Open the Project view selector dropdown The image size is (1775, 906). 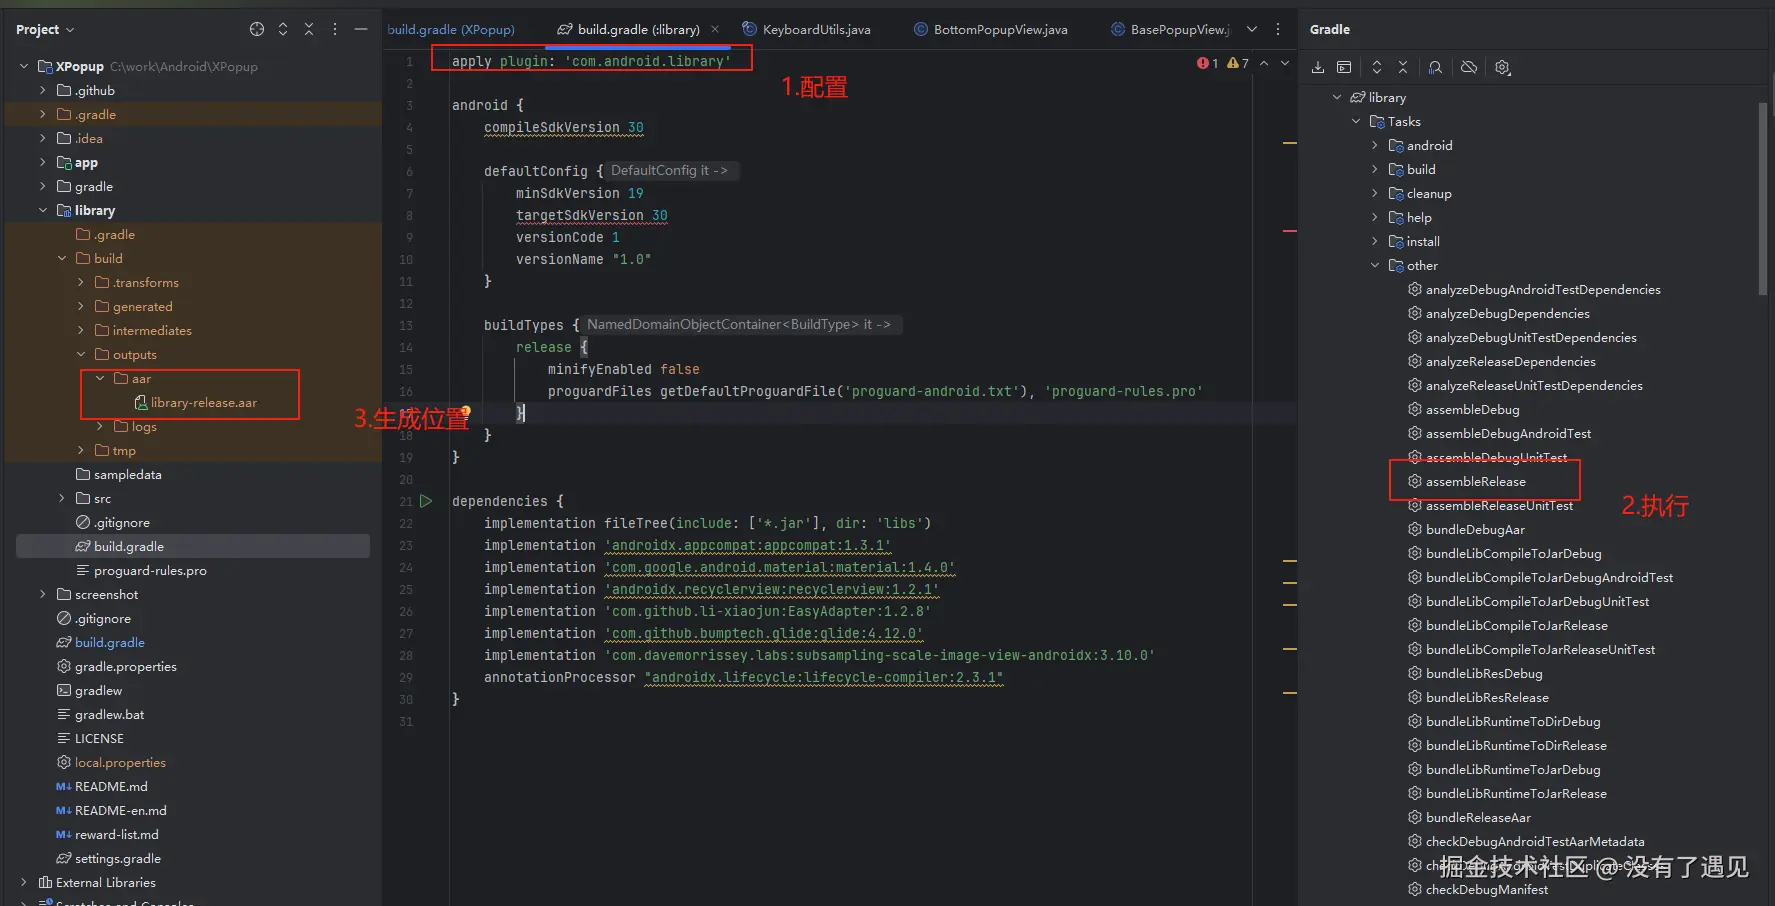click(x=45, y=29)
